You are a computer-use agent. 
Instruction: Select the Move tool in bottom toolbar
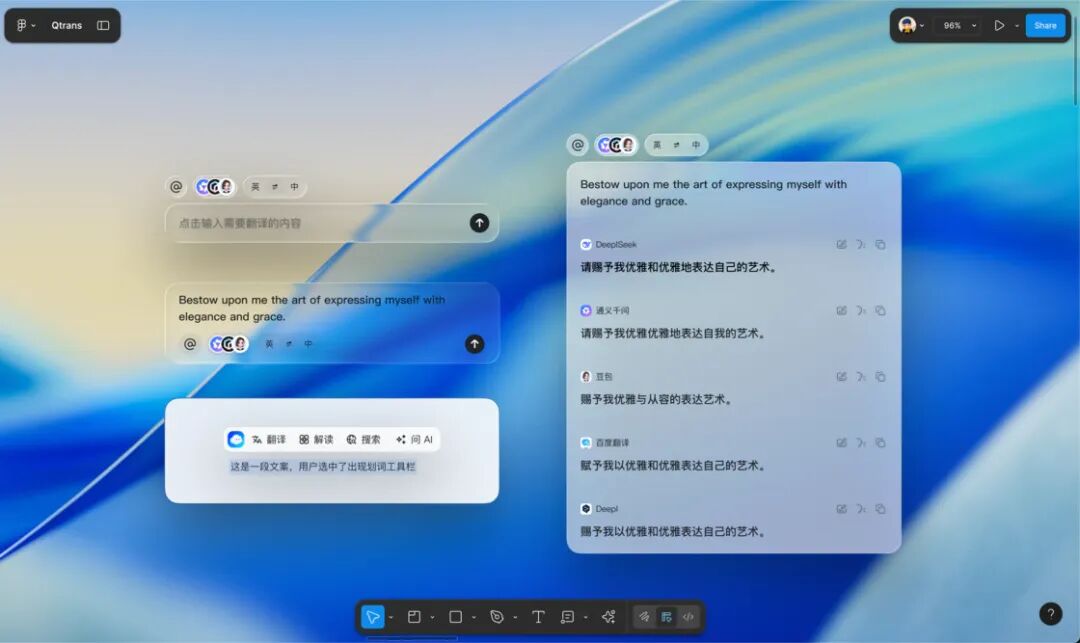(x=373, y=617)
